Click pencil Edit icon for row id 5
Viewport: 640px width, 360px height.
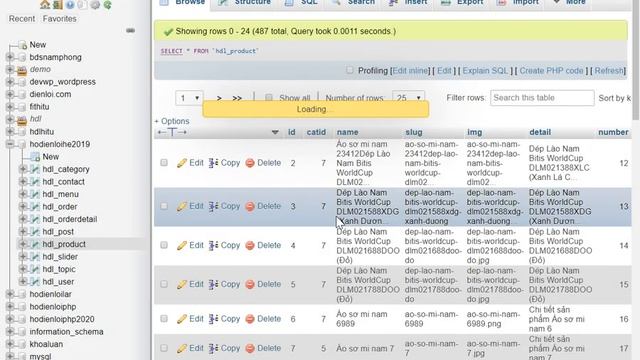[182, 284]
